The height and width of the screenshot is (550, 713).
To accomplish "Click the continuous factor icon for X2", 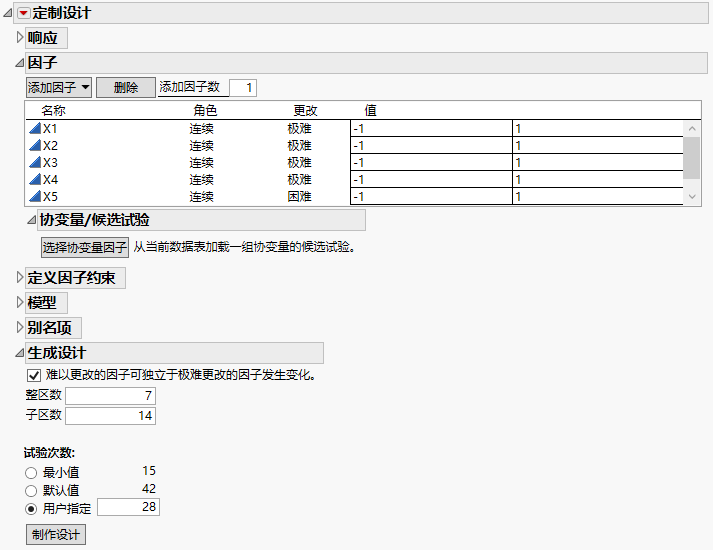I will click(35, 145).
